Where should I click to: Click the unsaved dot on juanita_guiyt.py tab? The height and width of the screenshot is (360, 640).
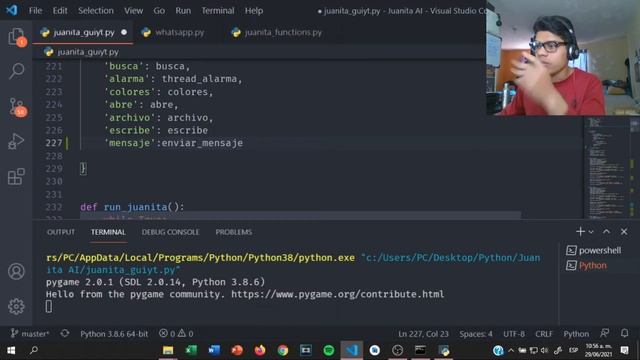(124, 32)
